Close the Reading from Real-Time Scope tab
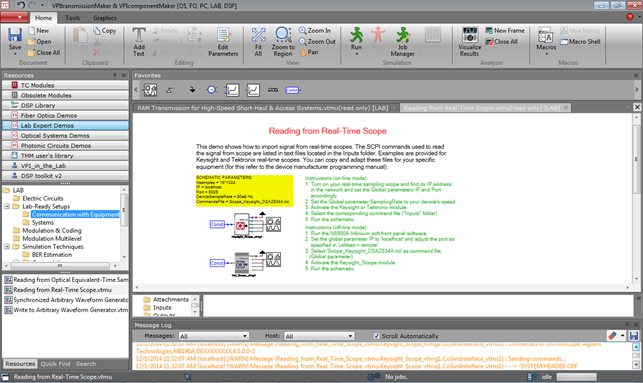The image size is (643, 383). [x=566, y=108]
